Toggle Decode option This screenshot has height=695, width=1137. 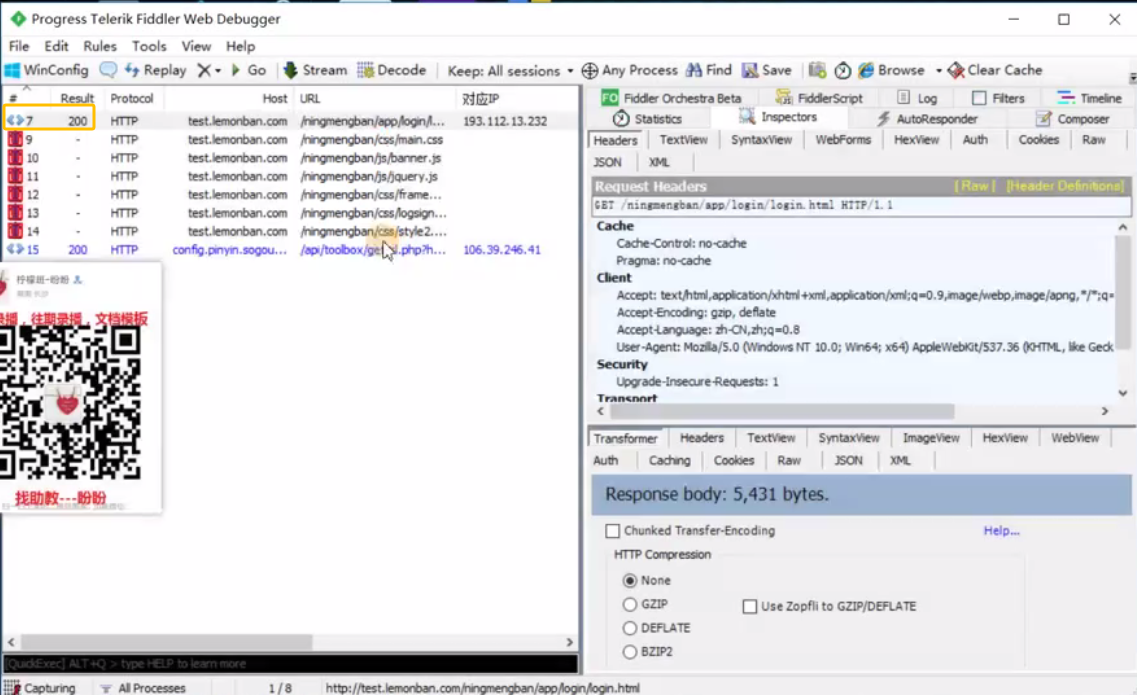(392, 70)
